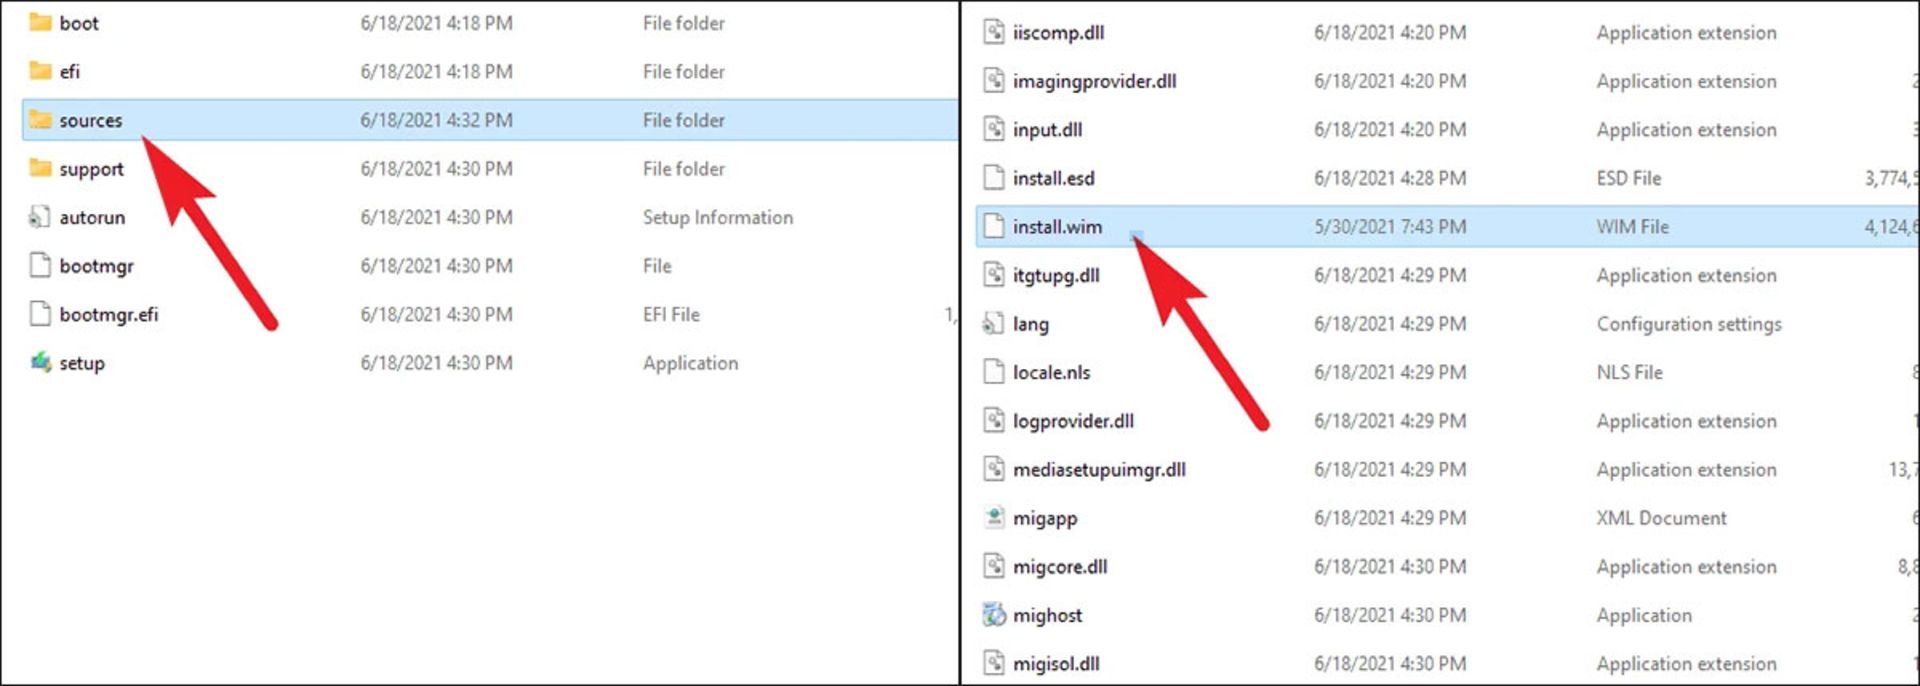
Task: Select the sources folder icon
Action: click(40, 120)
